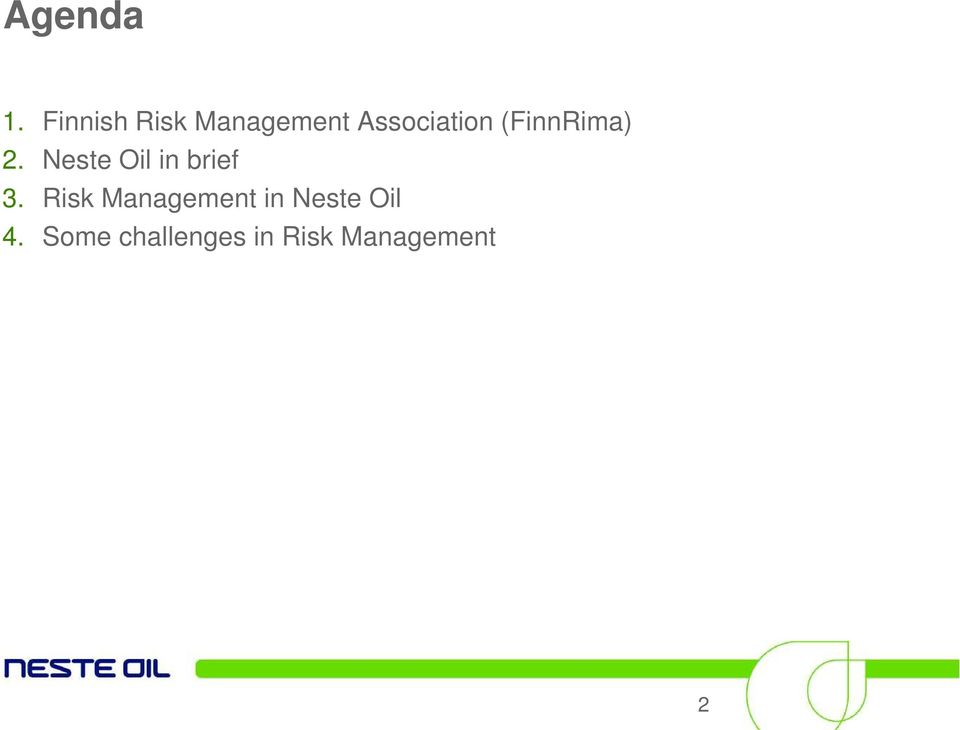This screenshot has width=960, height=730.
Task: Select the Neste Oil in brief item
Action: [x=140, y=160]
